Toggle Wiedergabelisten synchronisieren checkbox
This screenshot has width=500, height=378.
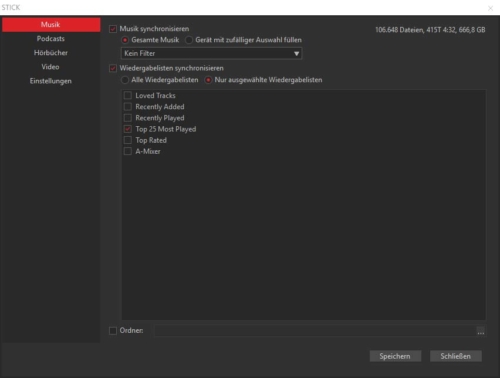[113, 68]
